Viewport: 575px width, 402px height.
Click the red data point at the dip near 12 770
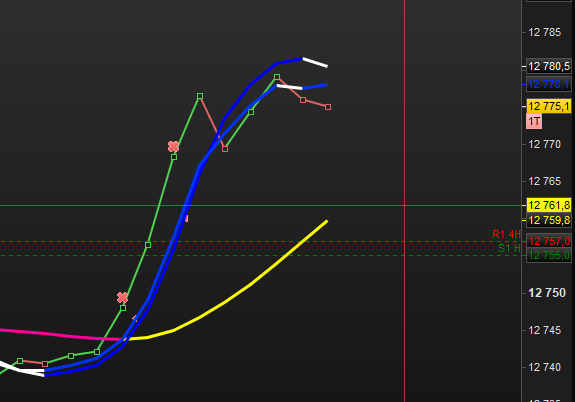225,149
